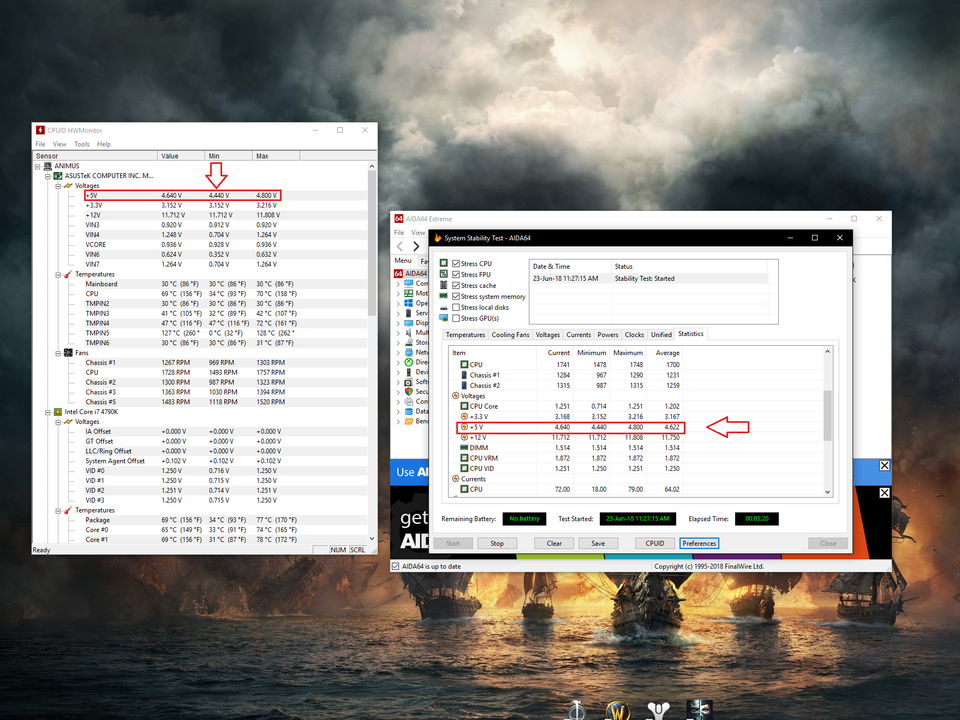Open the Help menu in HWMonitor

[x=104, y=144]
